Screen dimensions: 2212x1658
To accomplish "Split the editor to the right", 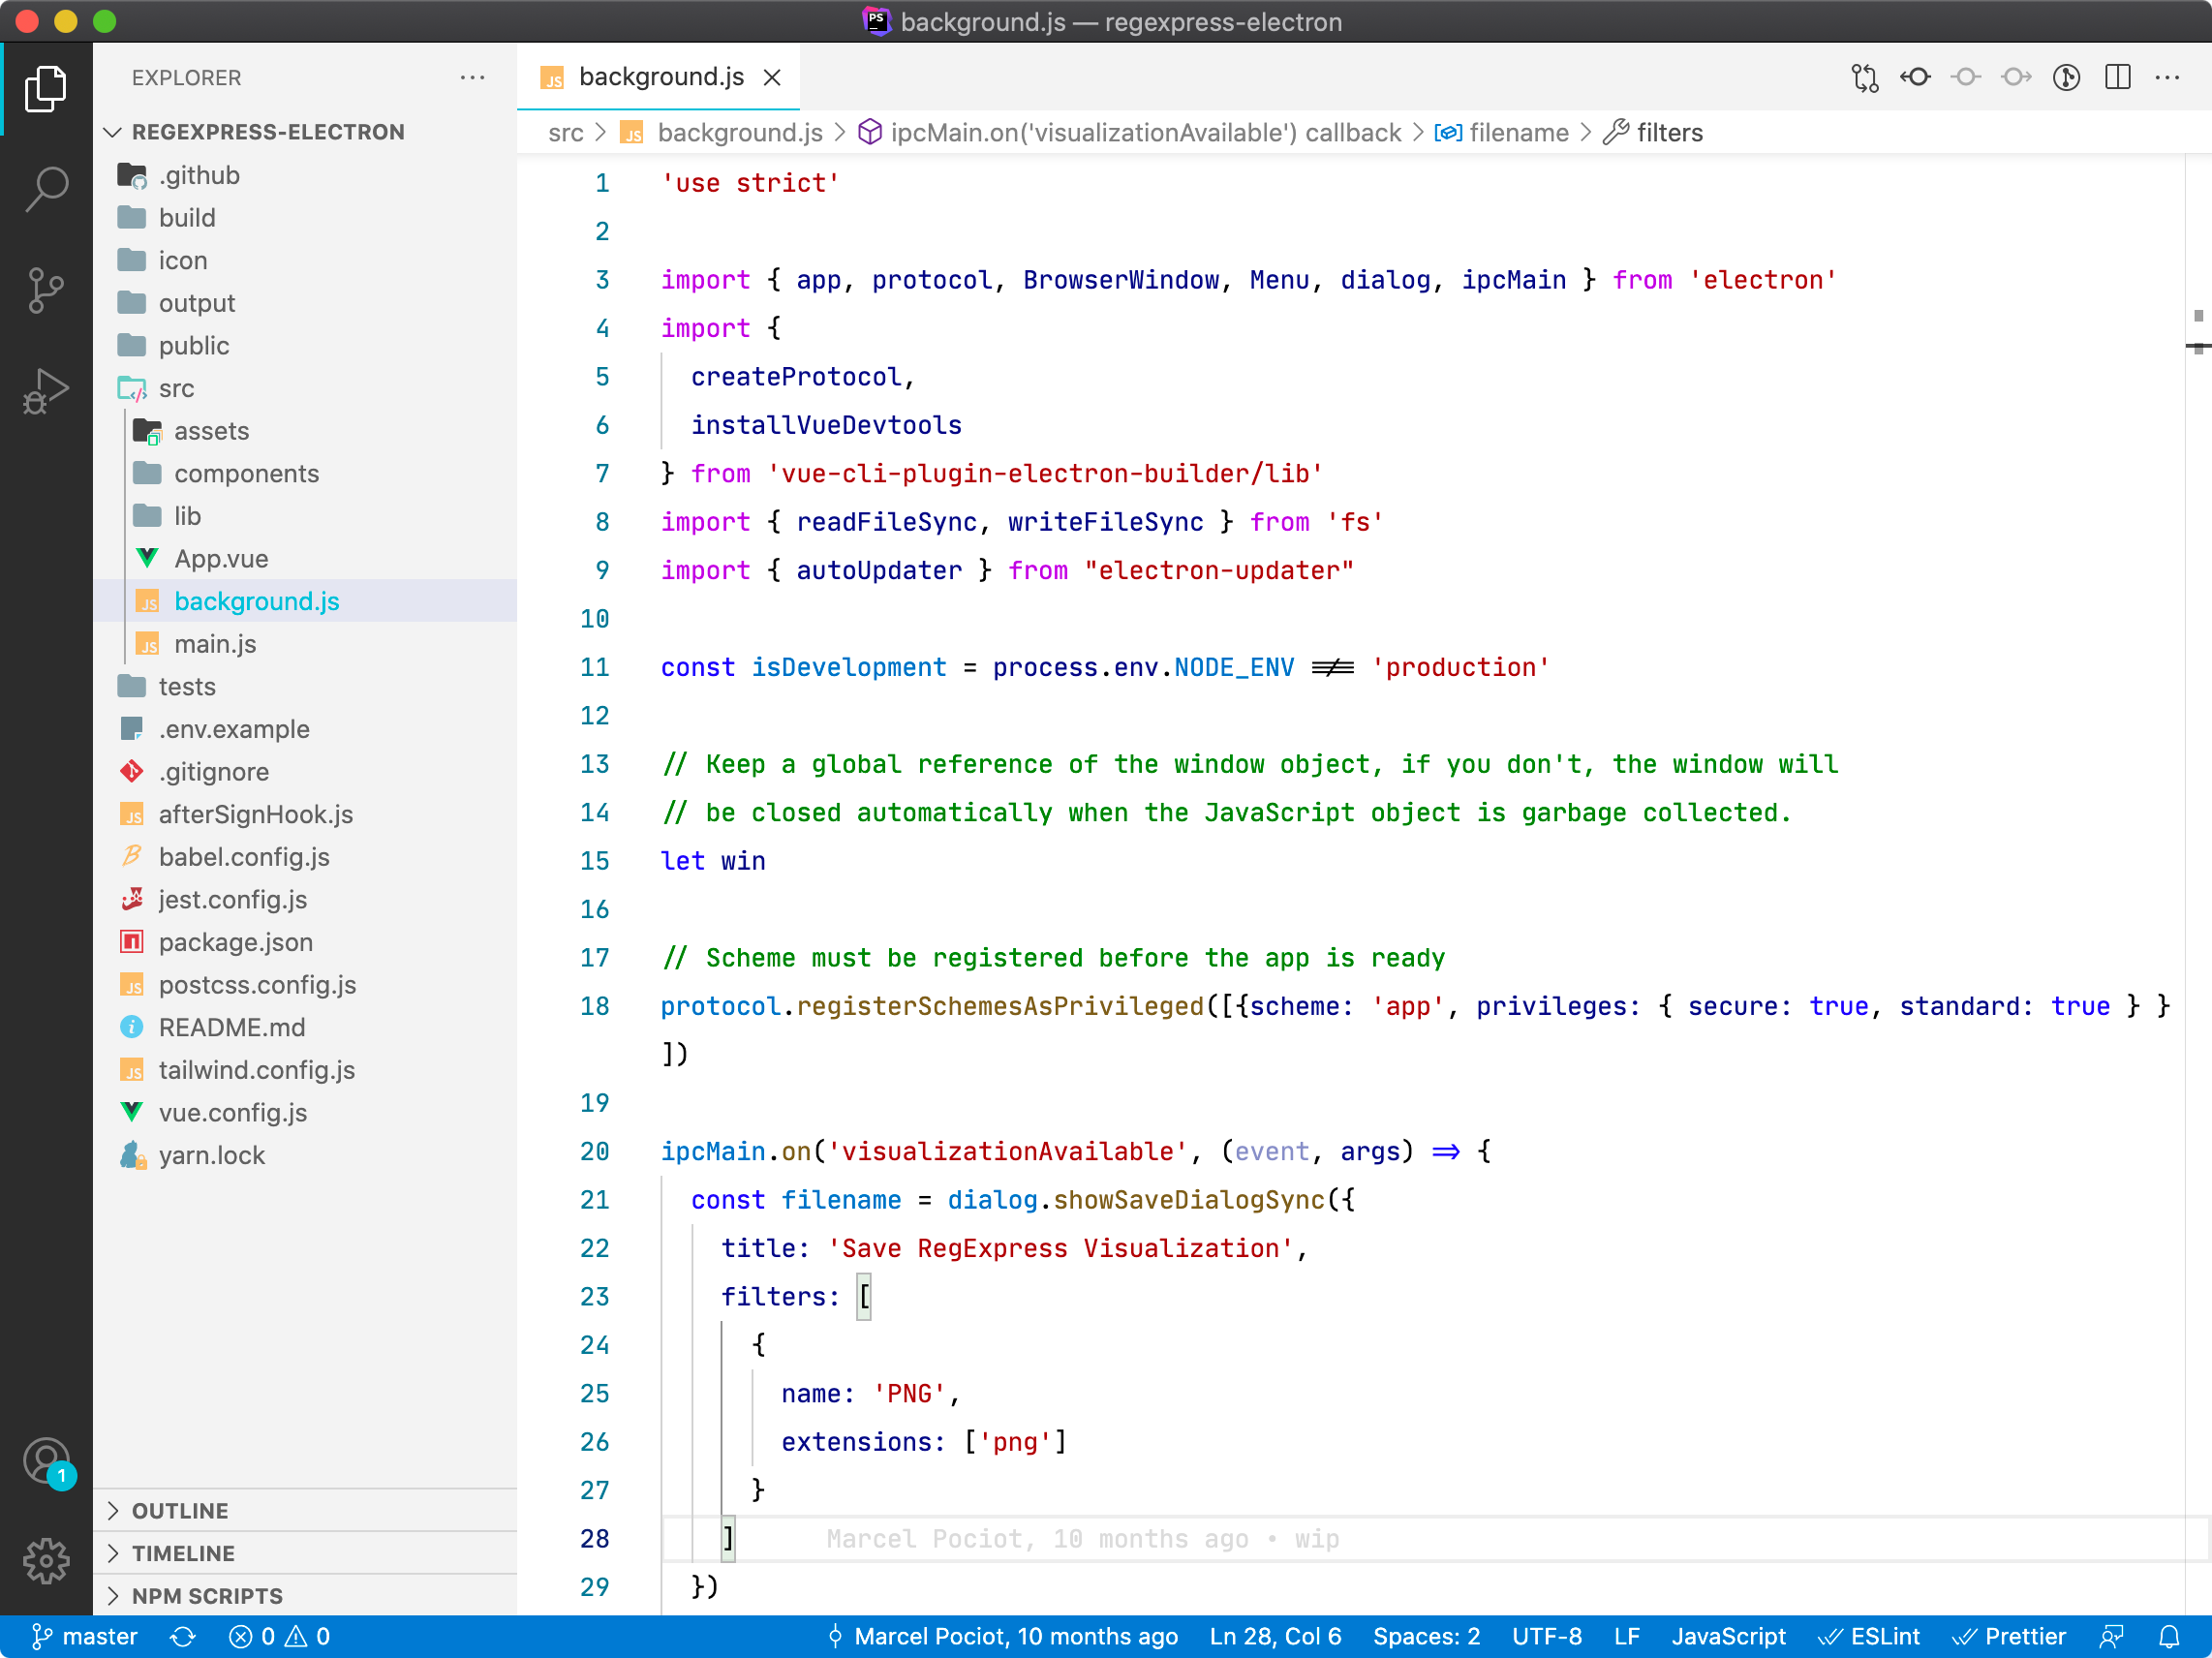I will (2117, 78).
